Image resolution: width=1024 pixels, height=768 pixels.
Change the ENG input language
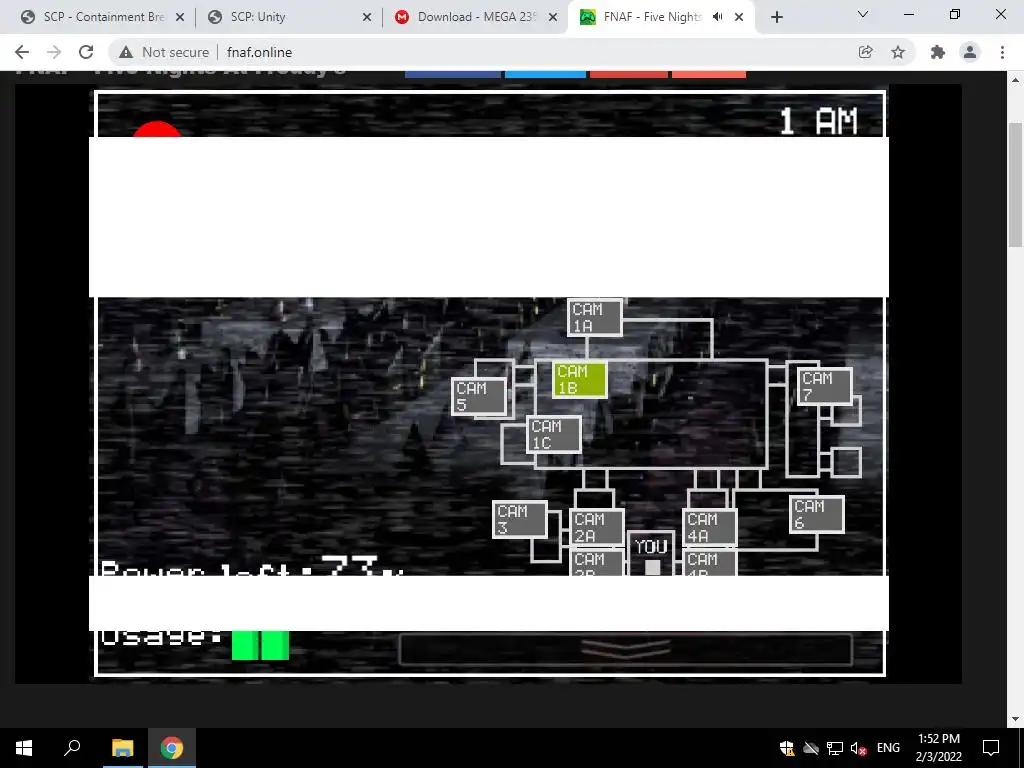[888, 748]
